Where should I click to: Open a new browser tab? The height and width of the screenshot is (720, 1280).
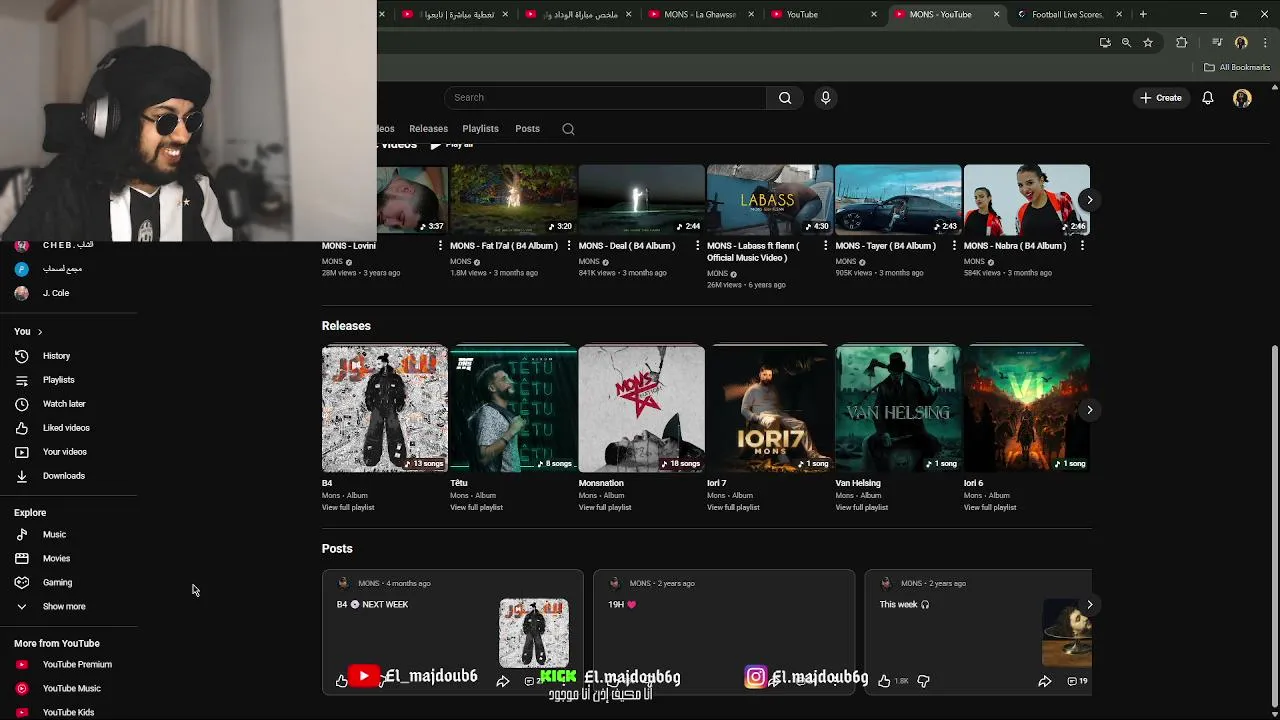pyautogui.click(x=1143, y=14)
